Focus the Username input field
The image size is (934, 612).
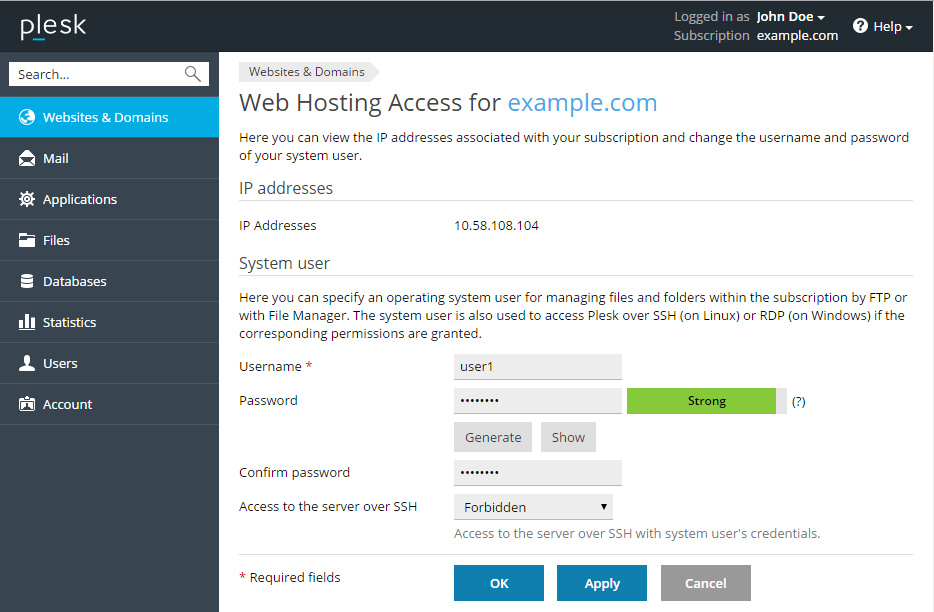(x=537, y=367)
